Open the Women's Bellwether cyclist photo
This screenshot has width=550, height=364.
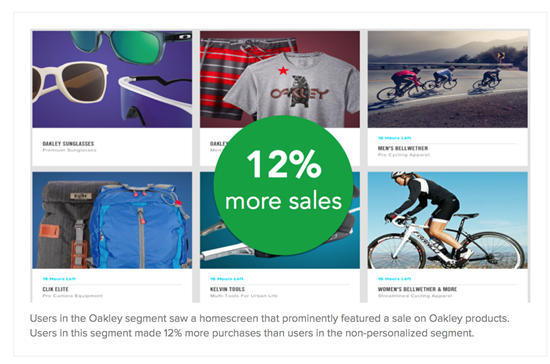(x=448, y=220)
